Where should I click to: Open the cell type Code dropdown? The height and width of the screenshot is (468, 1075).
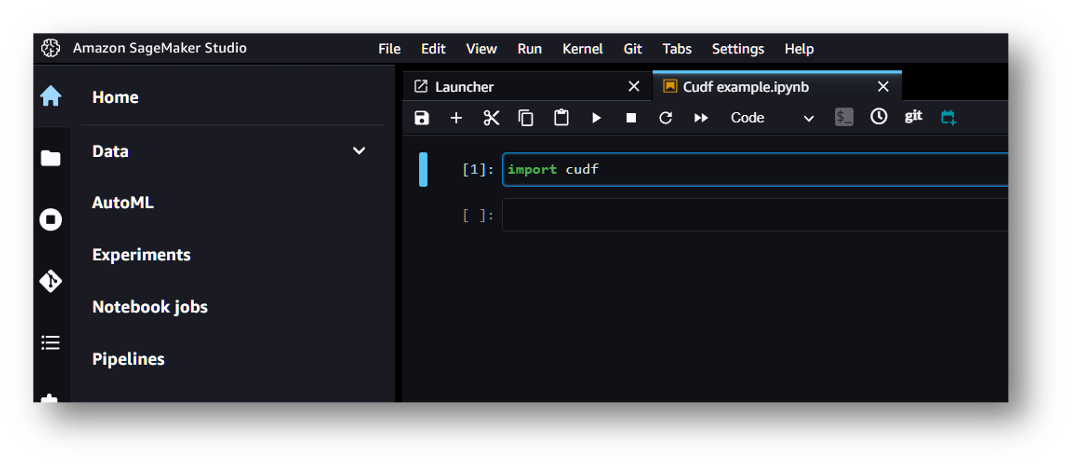tap(772, 118)
